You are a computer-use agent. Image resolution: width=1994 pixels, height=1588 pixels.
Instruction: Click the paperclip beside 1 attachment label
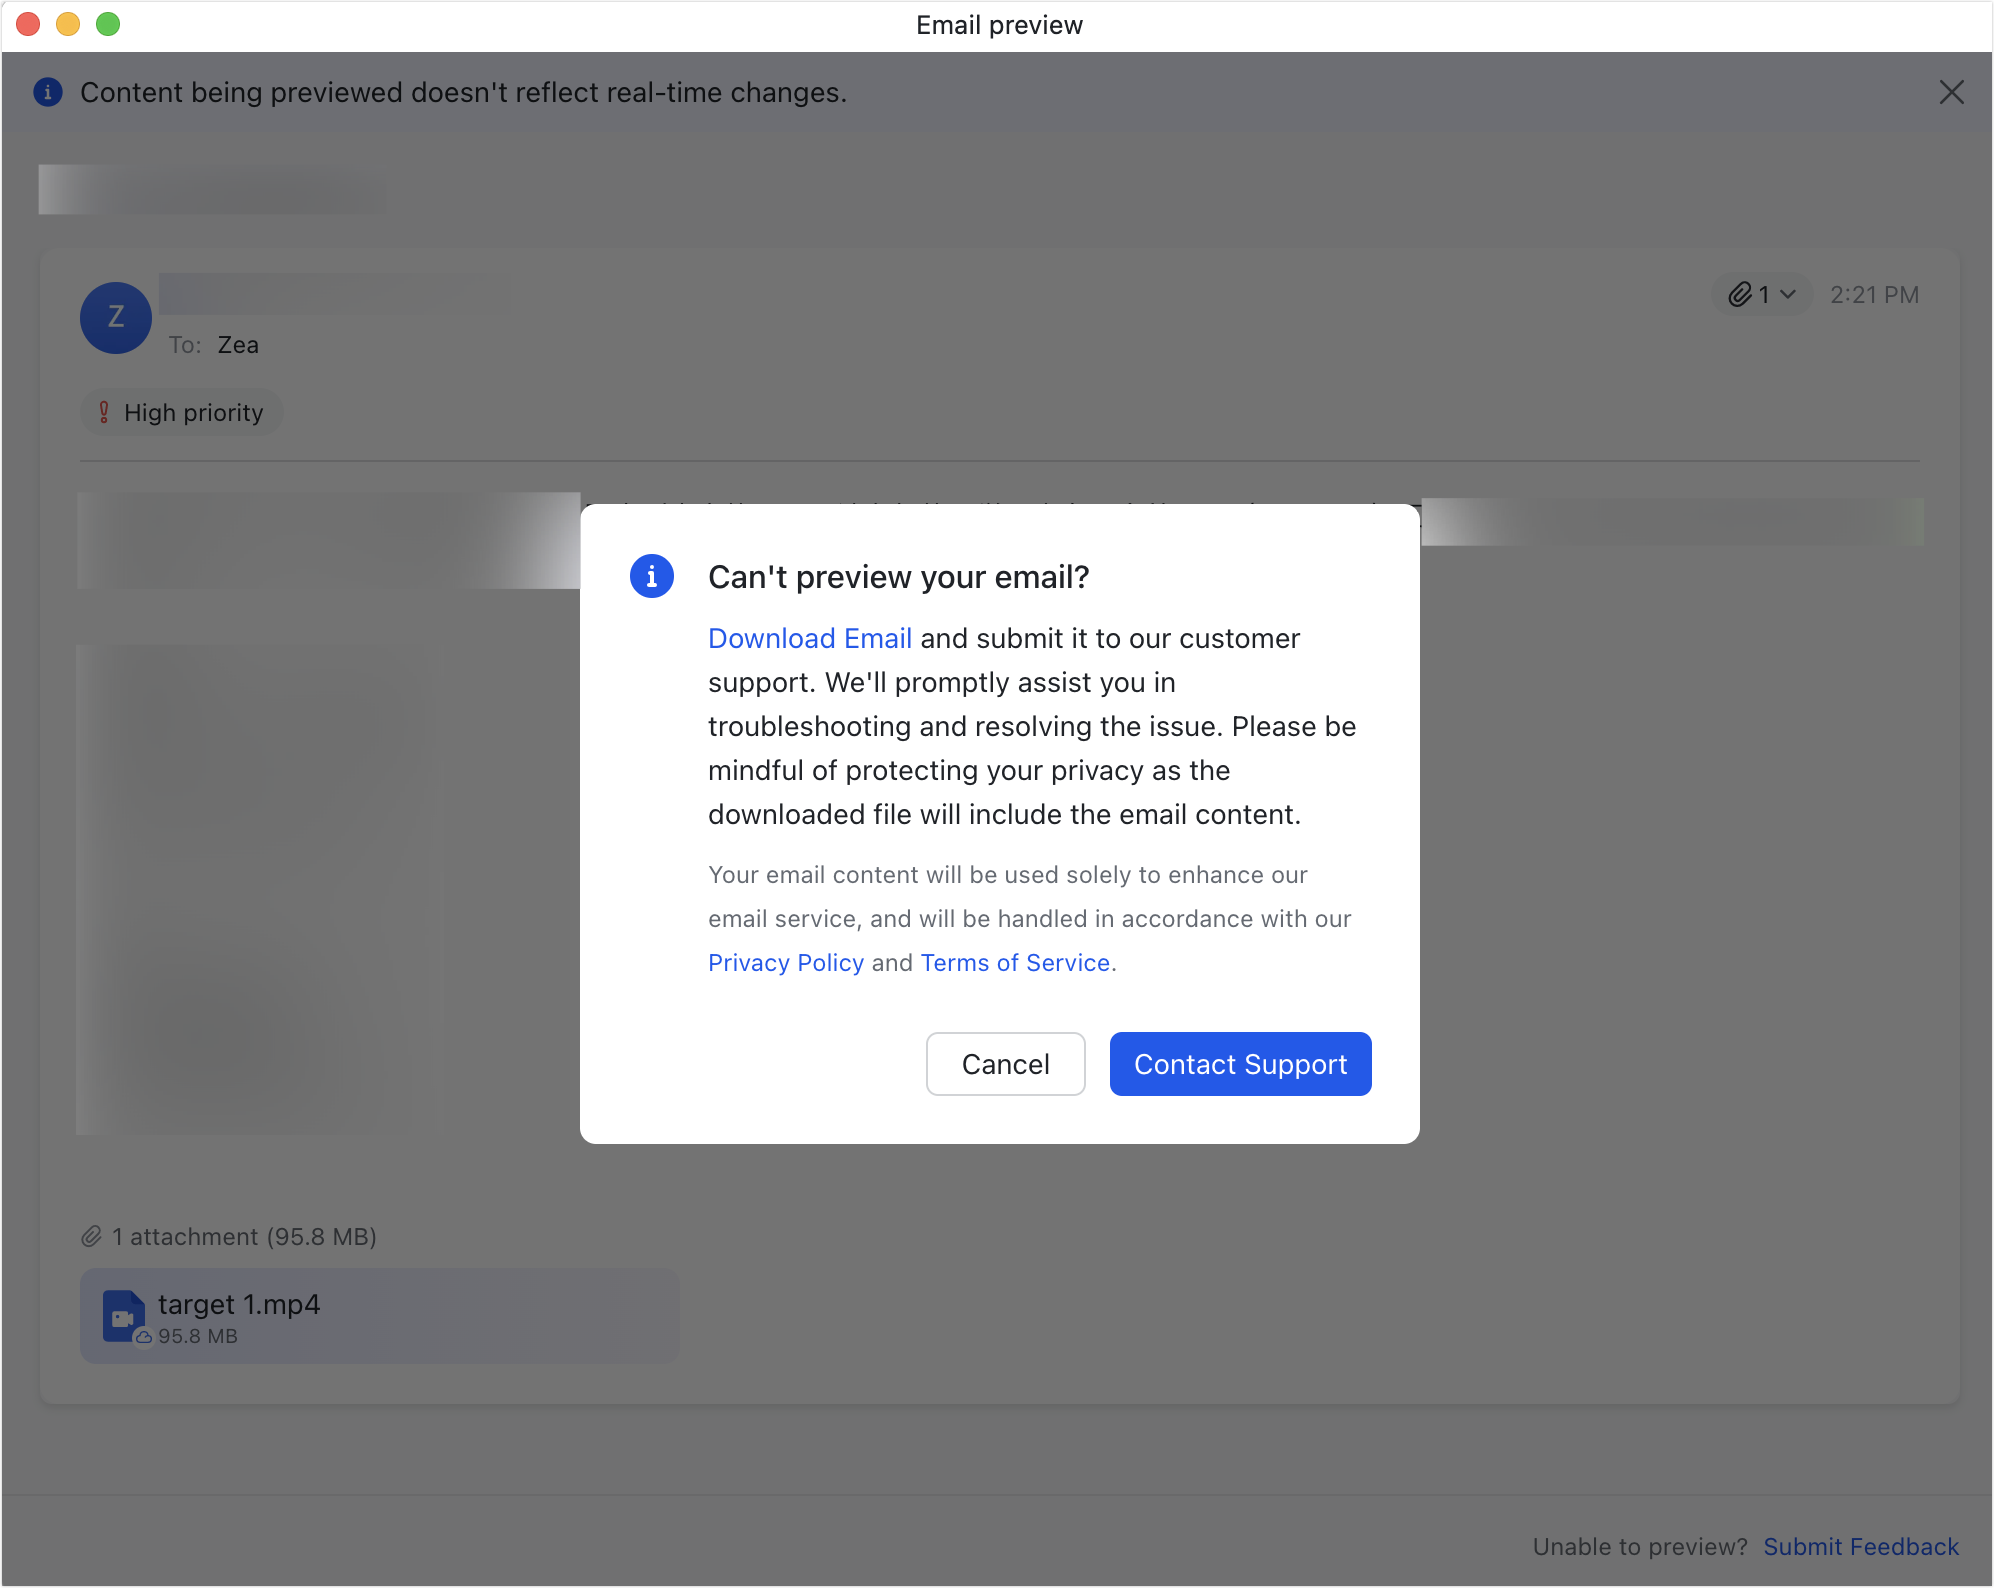92,1237
